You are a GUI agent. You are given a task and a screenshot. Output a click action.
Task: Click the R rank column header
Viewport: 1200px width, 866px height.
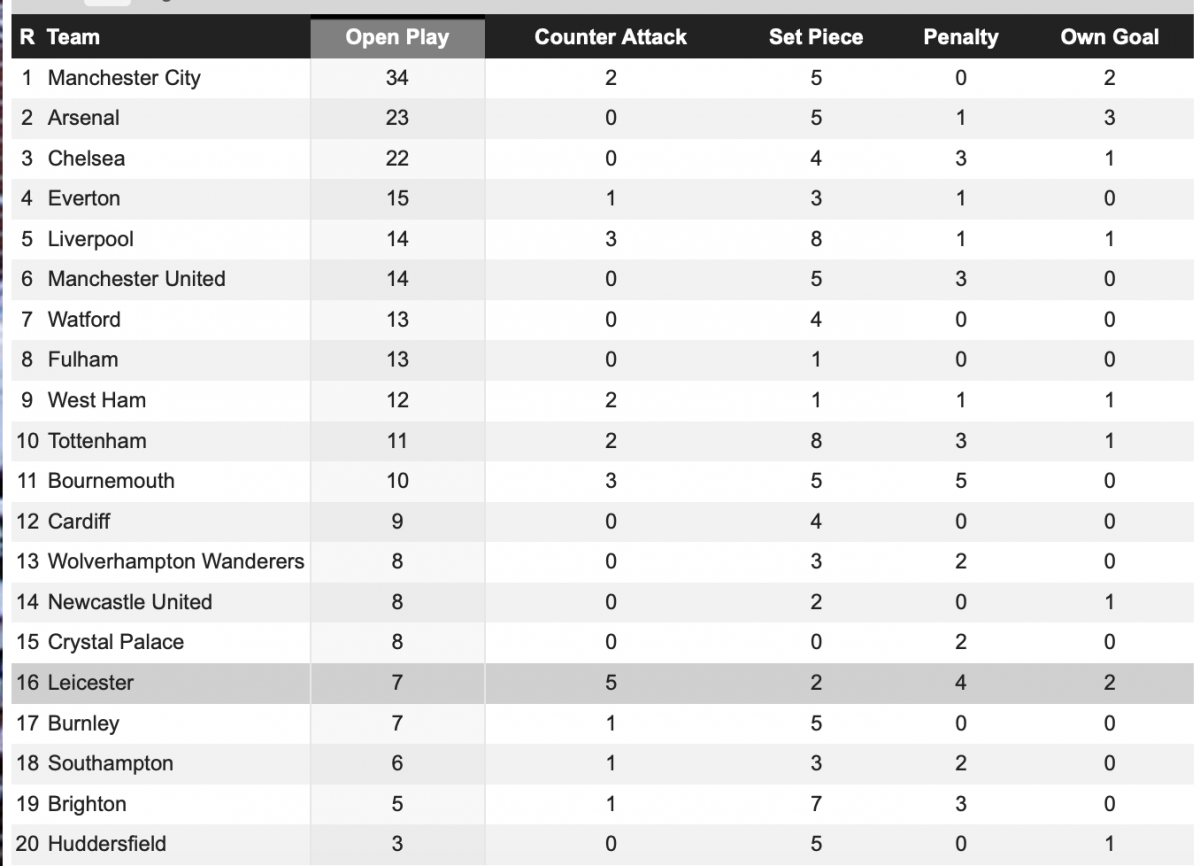pyautogui.click(x=27, y=37)
